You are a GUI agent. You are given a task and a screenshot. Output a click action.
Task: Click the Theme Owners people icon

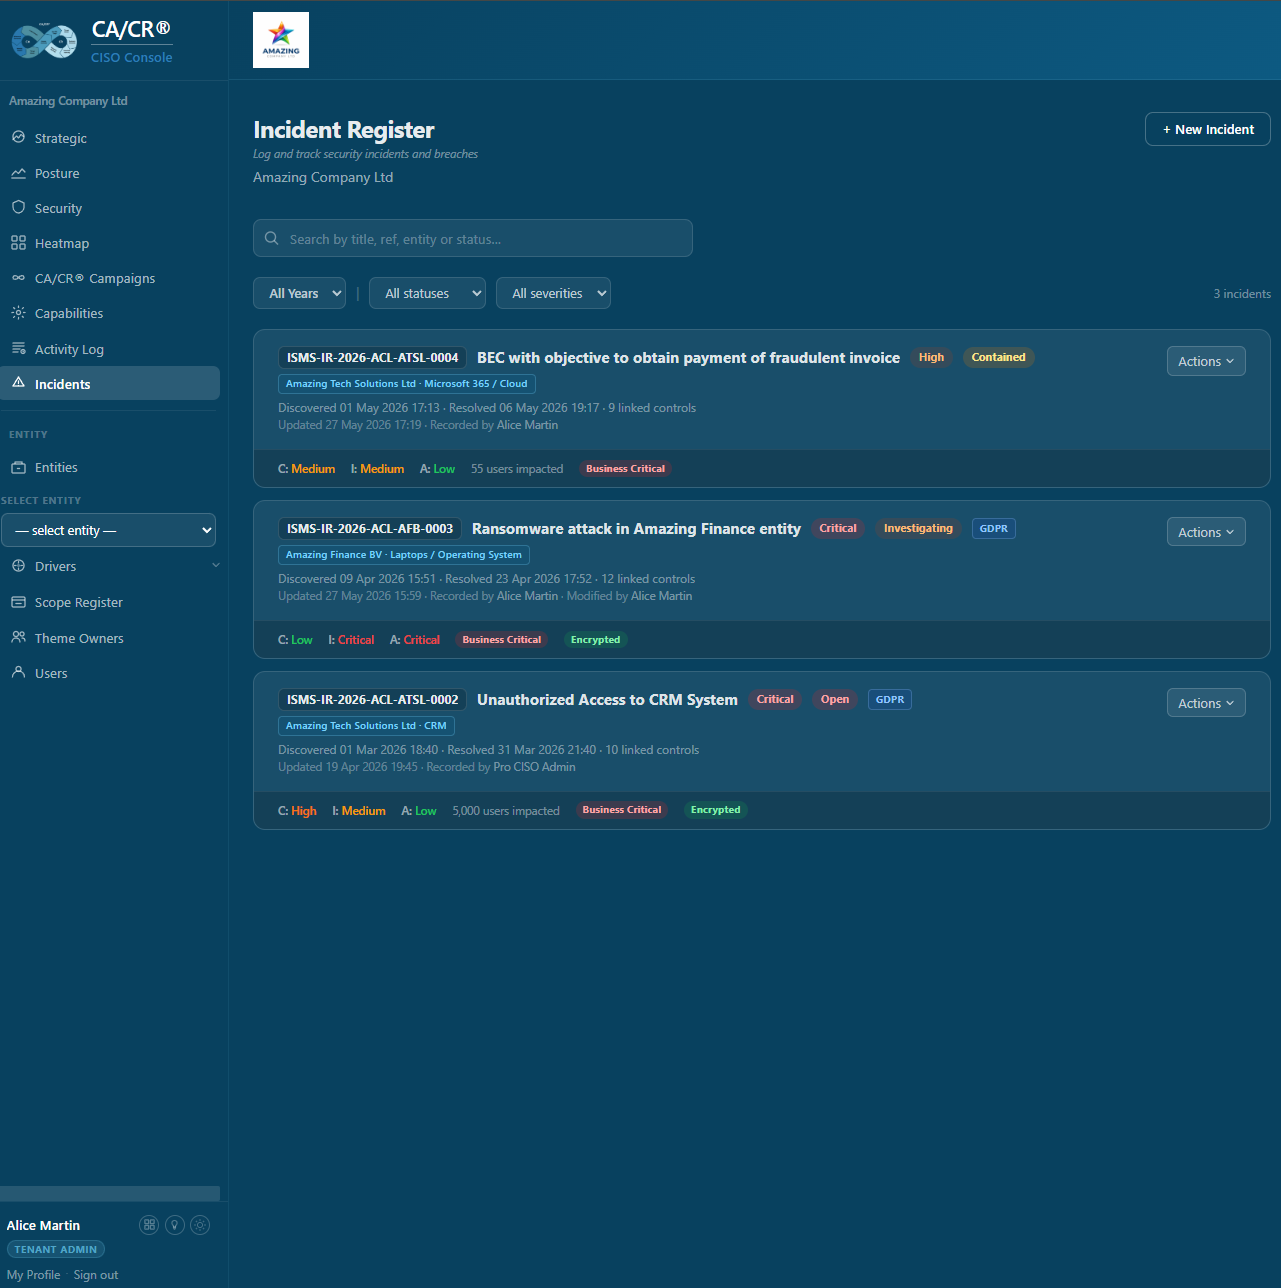pyautogui.click(x=18, y=637)
